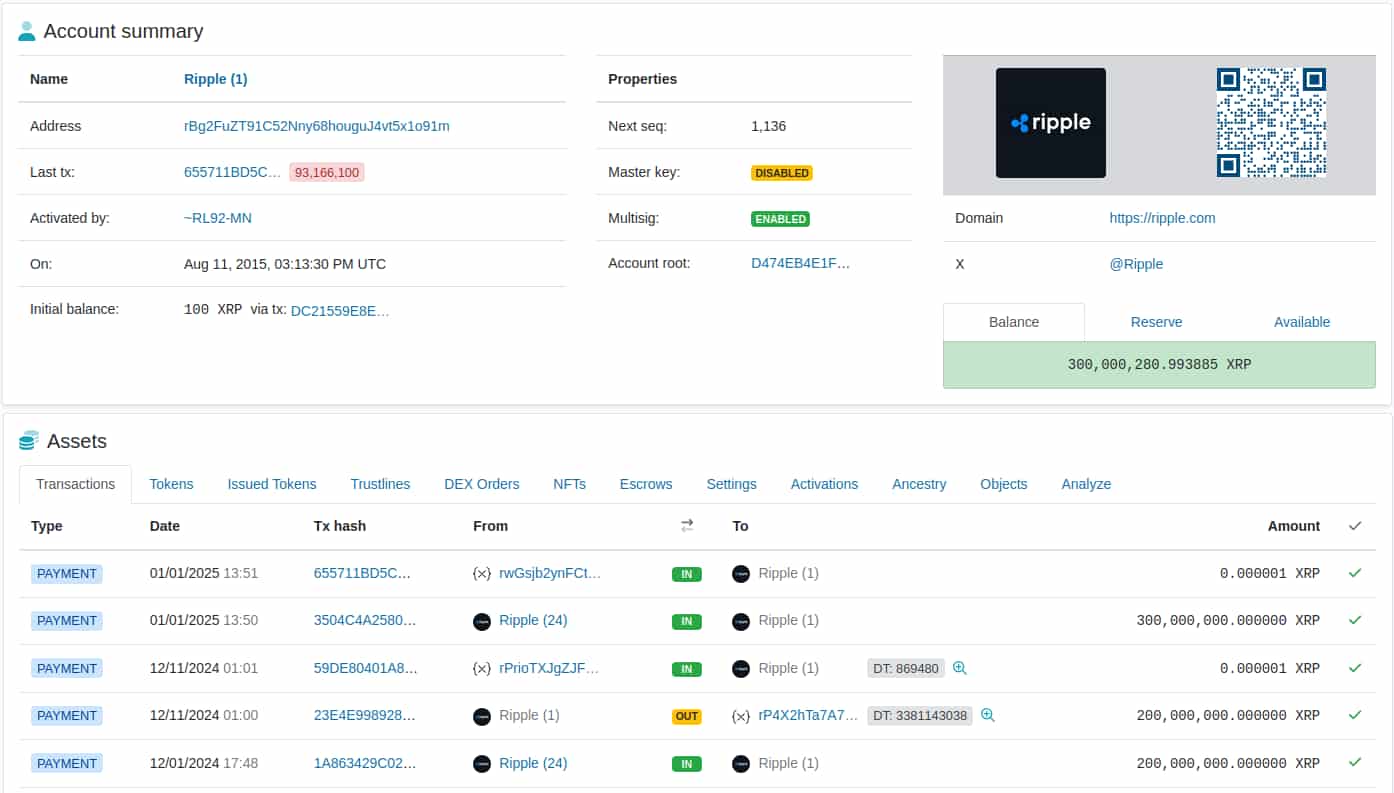Click the direction swap arrows in the table header
This screenshot has width=1394, height=793.
tap(686, 524)
